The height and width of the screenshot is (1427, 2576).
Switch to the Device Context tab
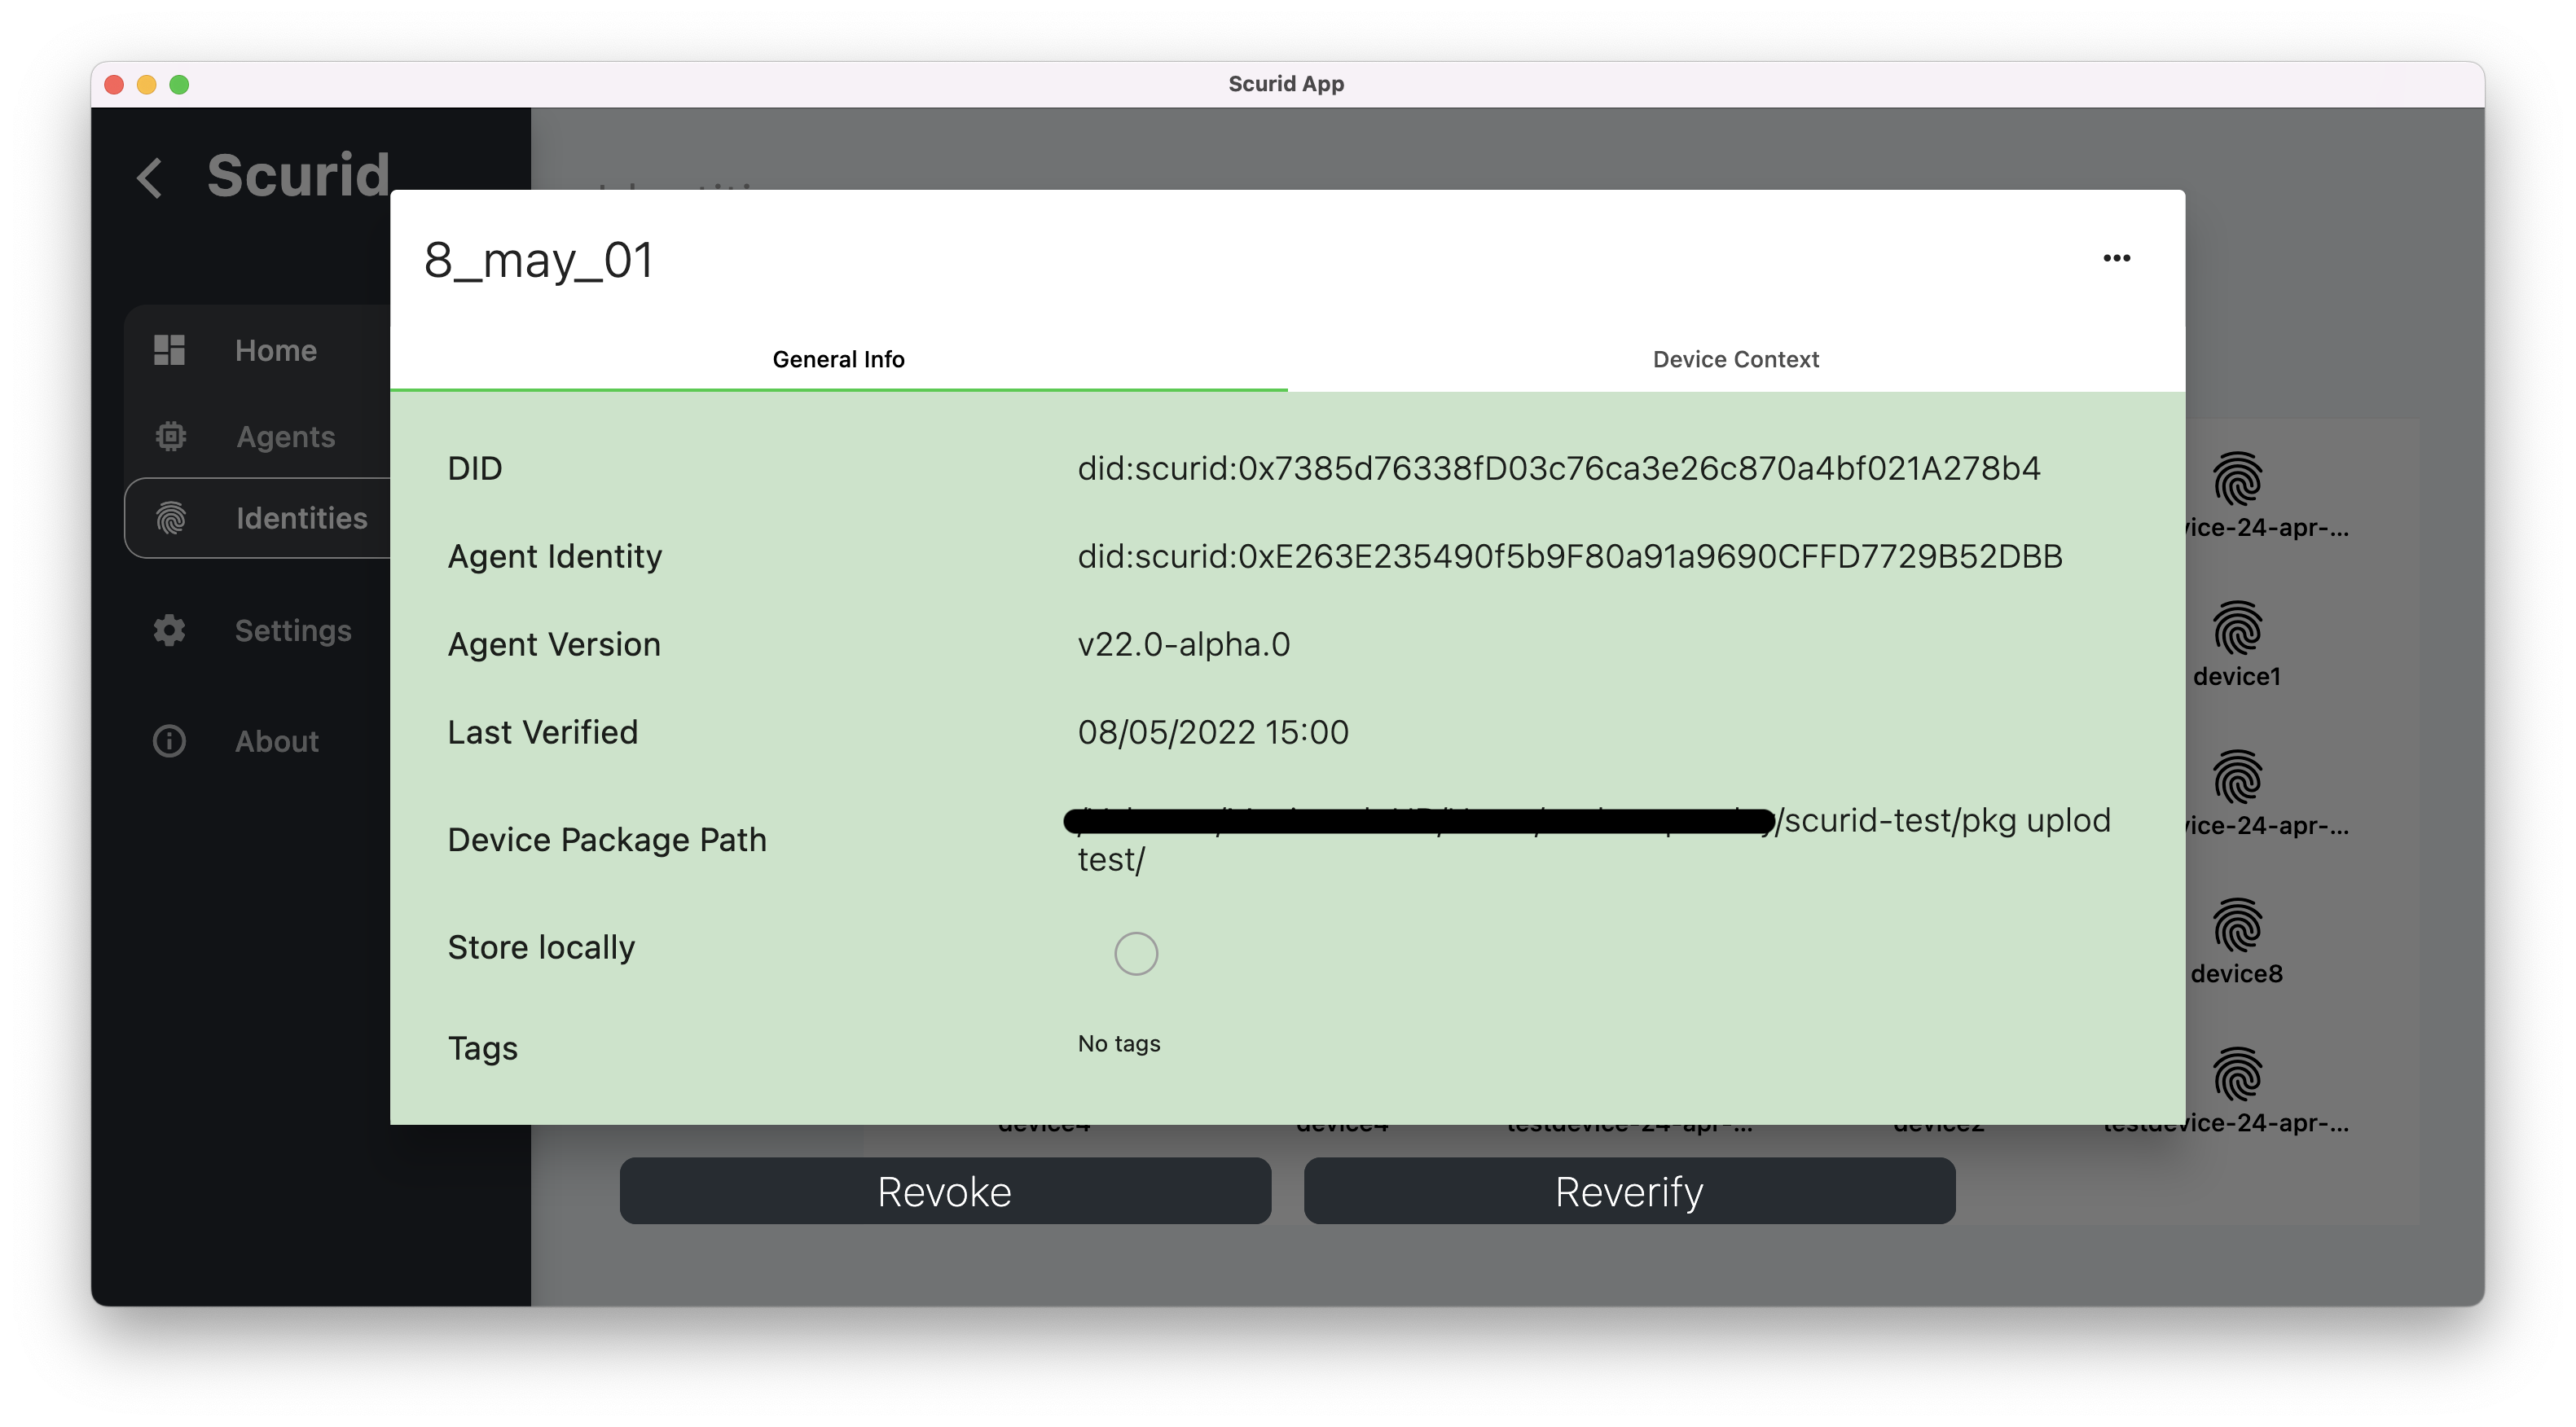click(x=1735, y=359)
